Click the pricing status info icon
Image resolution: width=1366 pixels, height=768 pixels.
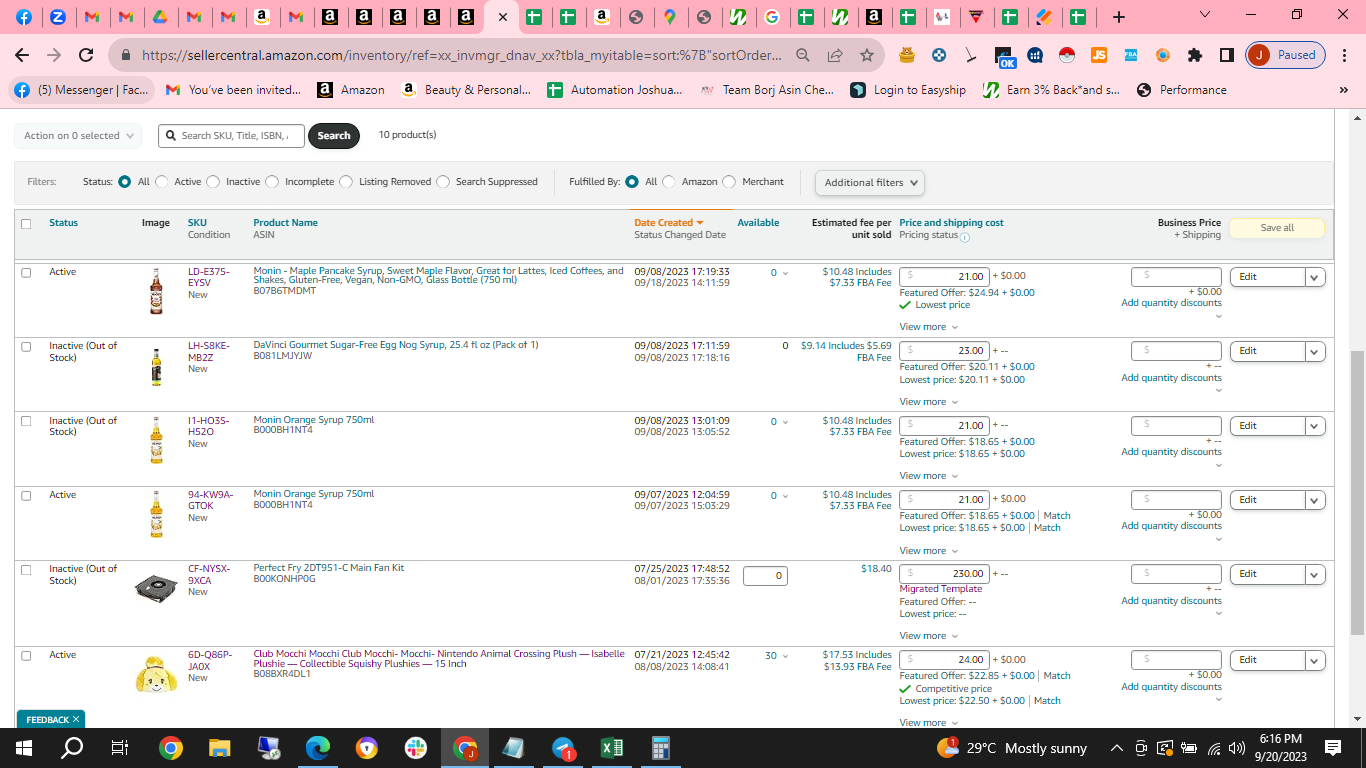pos(965,237)
